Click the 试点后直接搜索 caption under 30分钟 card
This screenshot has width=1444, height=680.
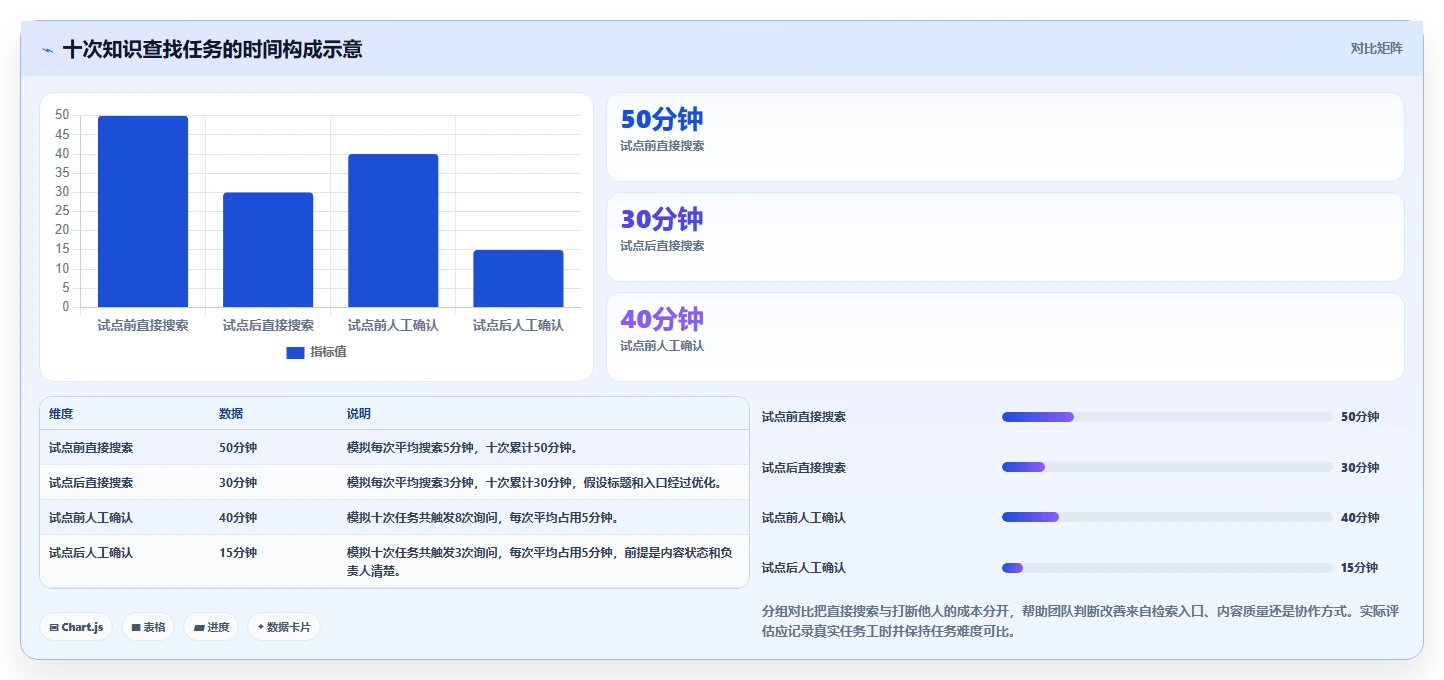click(x=662, y=246)
